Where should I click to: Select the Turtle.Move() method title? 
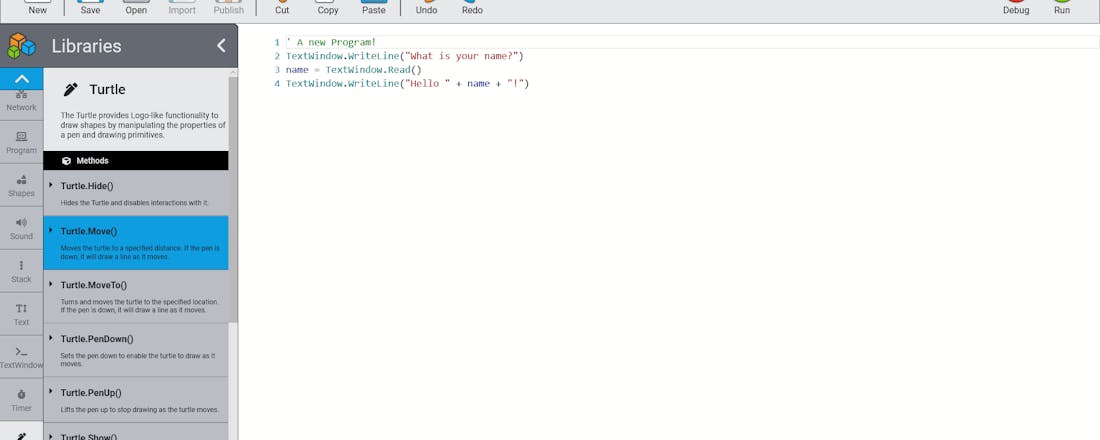89,231
